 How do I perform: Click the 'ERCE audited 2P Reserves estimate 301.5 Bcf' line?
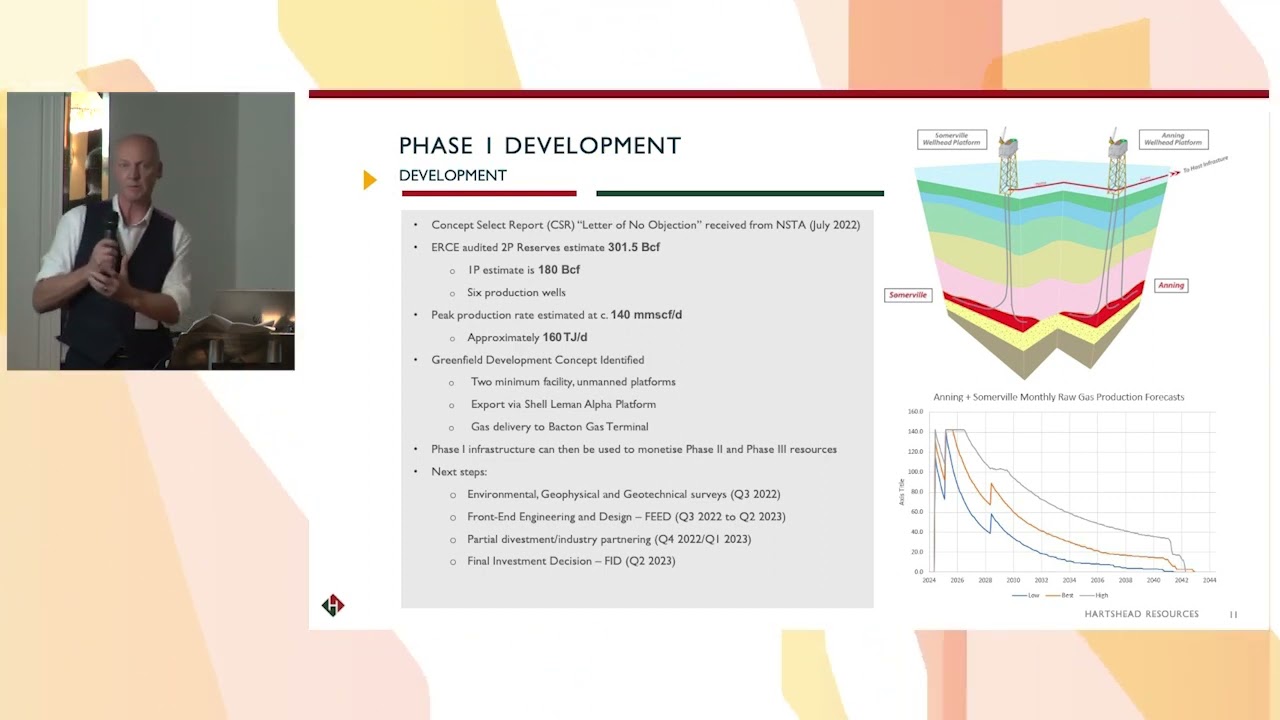click(x=545, y=247)
